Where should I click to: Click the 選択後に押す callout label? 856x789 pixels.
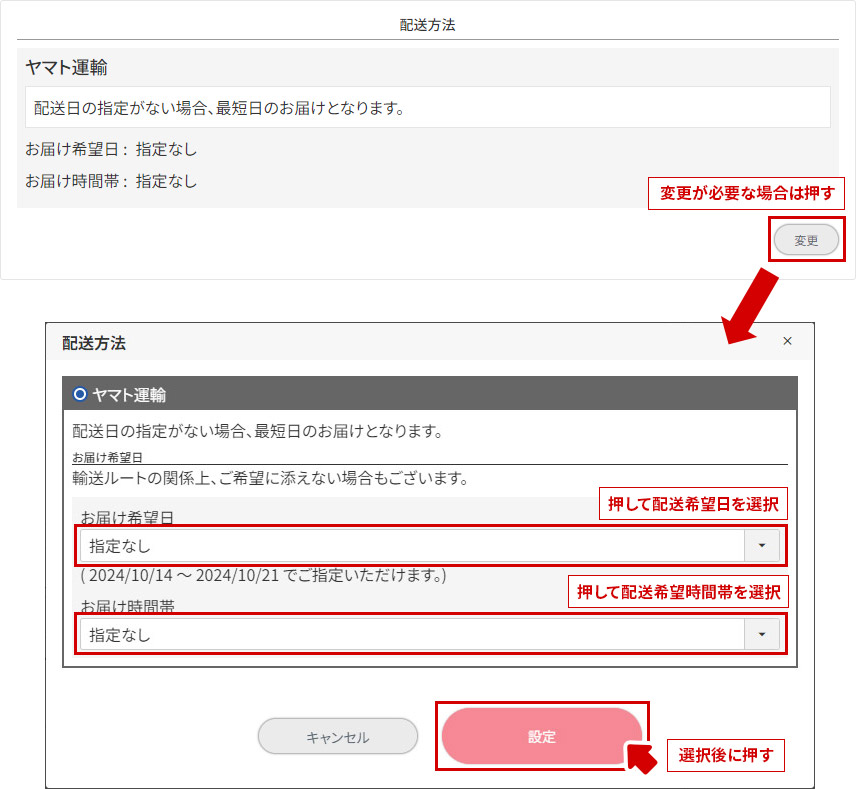point(725,755)
